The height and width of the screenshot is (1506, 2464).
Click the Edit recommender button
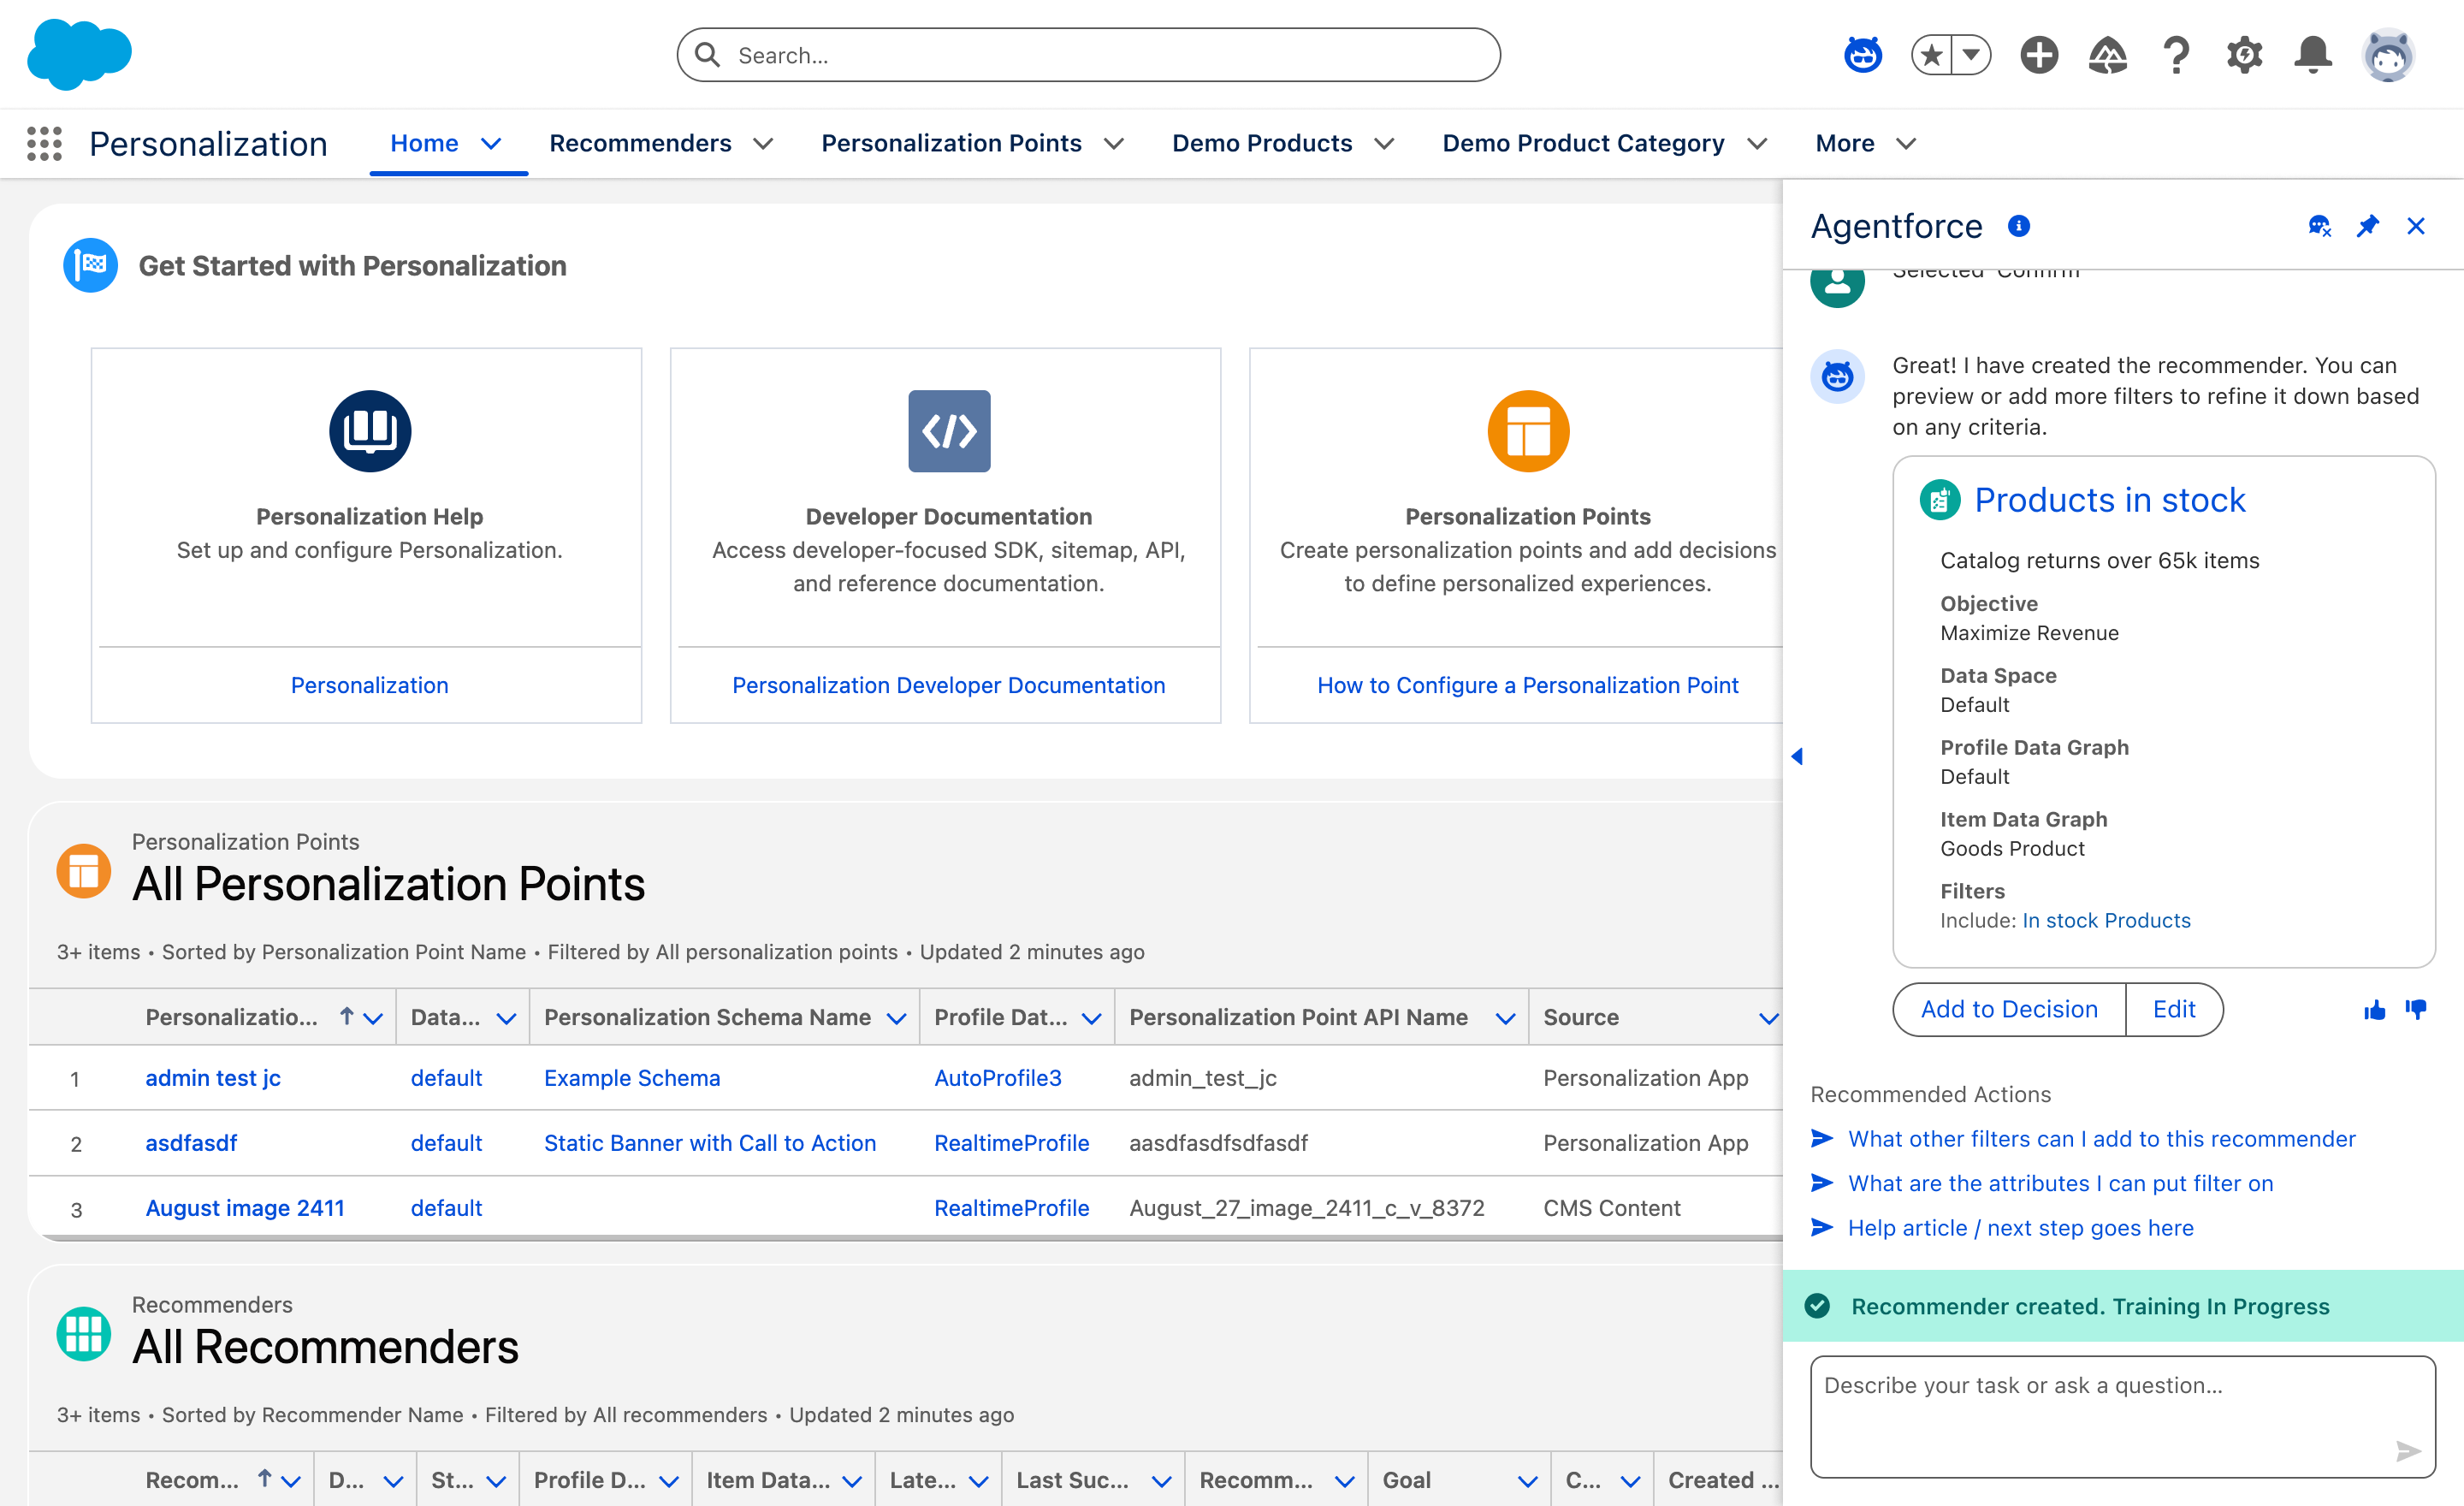coord(2174,1010)
